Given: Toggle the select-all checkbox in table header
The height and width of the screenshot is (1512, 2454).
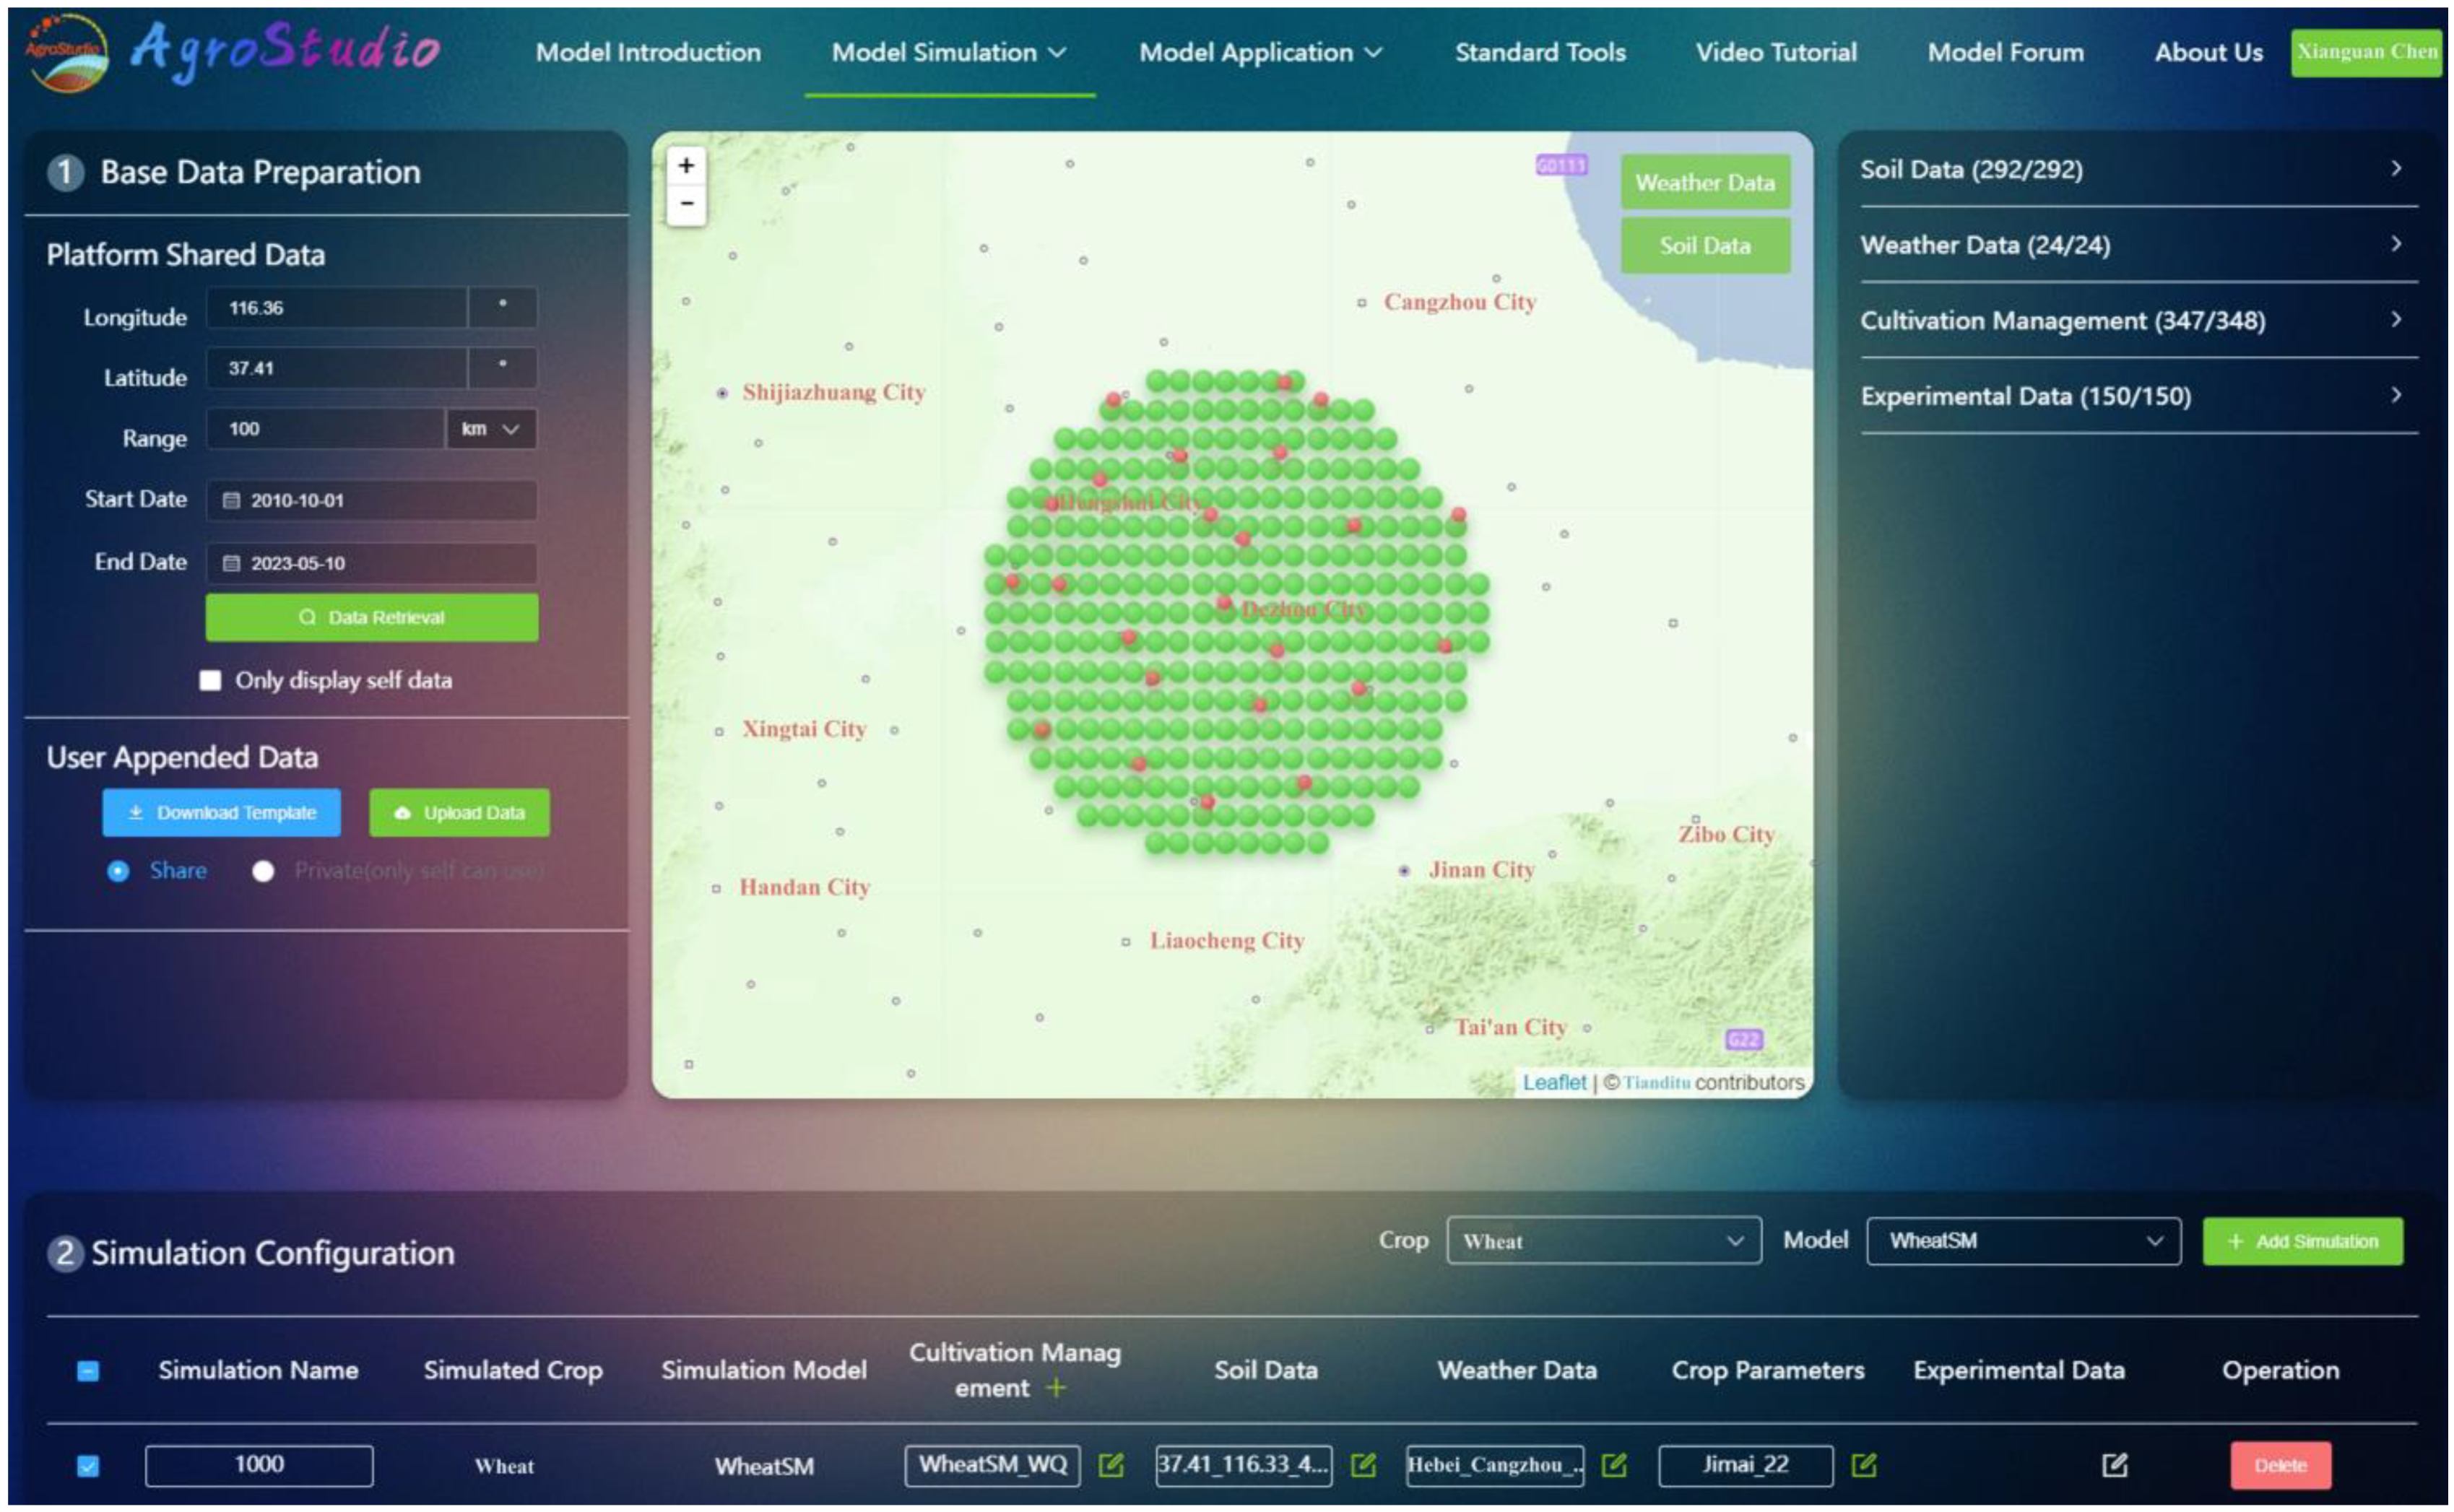Looking at the screenshot, I should coord(88,1371).
